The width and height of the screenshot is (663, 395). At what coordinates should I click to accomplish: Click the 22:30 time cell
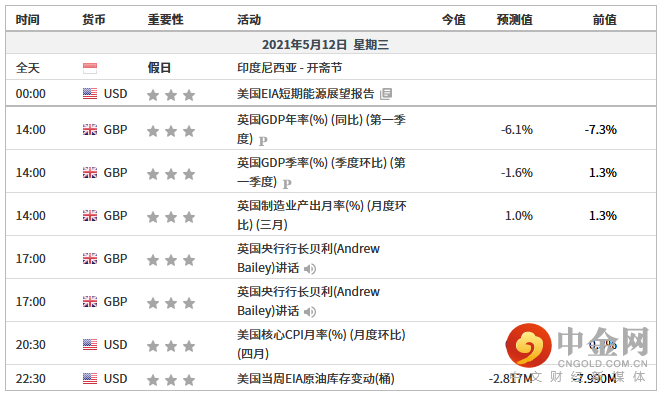click(30, 379)
